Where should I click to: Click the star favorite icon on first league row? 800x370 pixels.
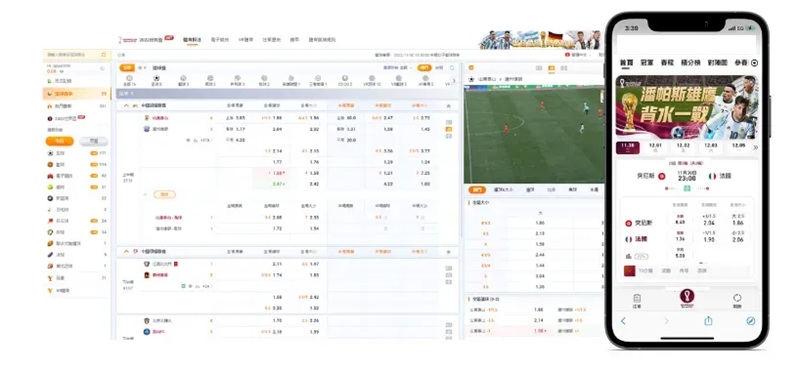pos(448,106)
